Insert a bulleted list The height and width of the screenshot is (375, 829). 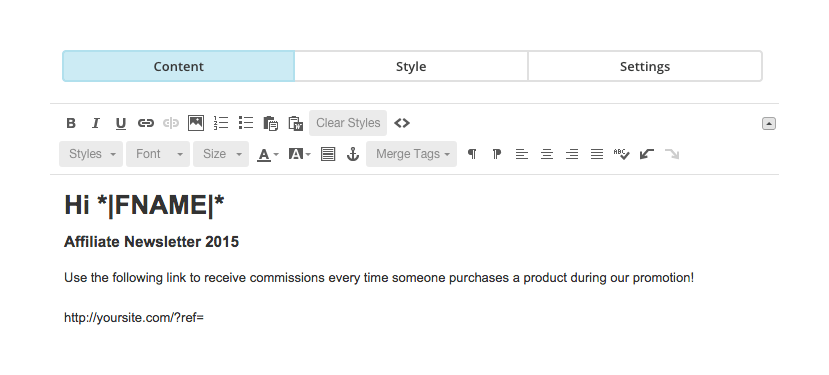246,123
